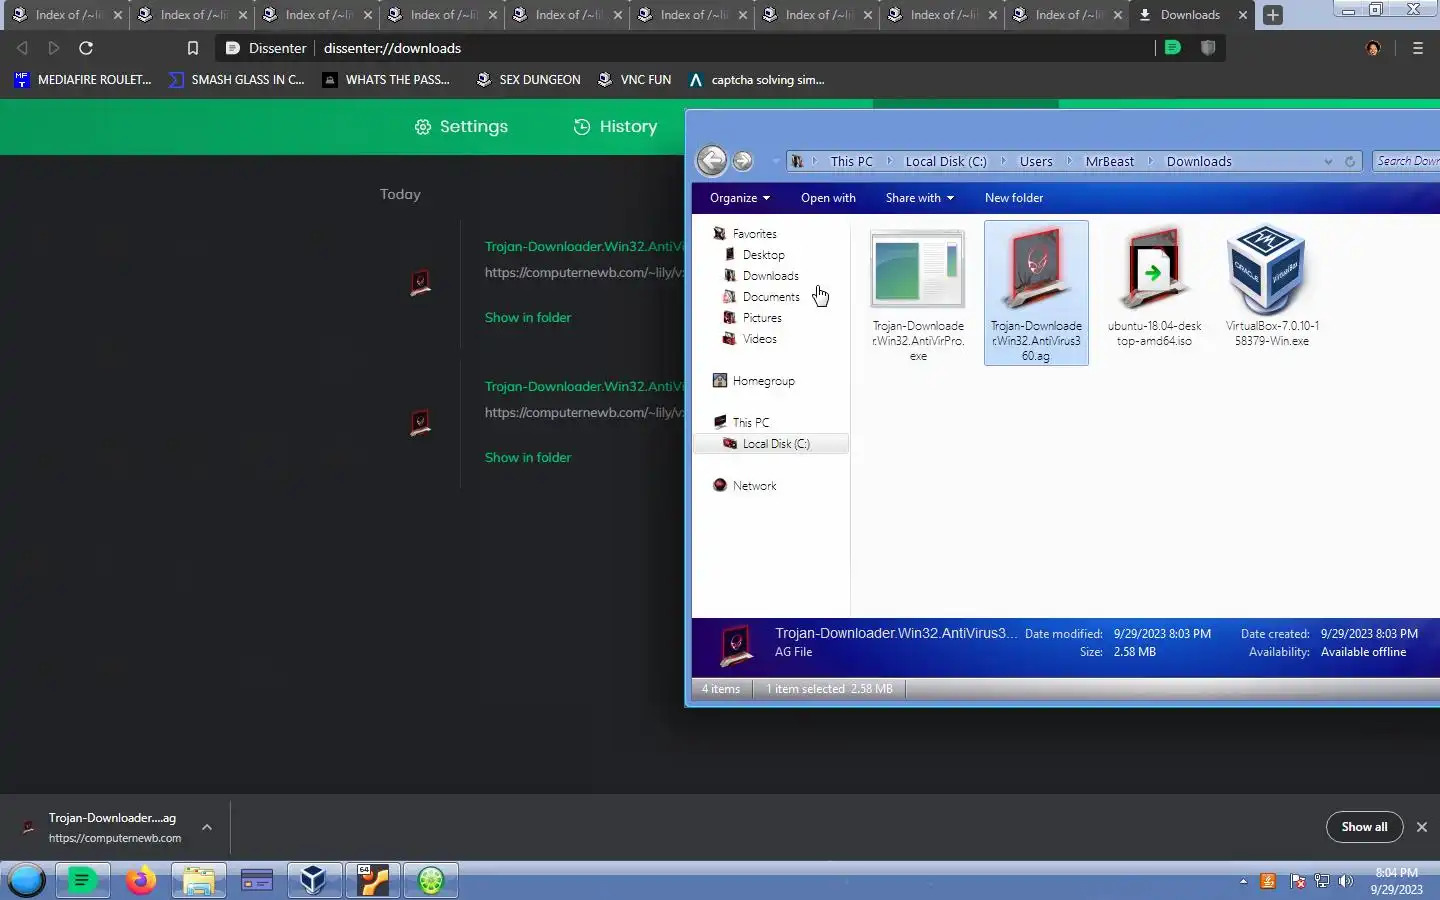Image resolution: width=1440 pixels, height=900 pixels.
Task: Click the first download's file icon
Action: click(421, 283)
